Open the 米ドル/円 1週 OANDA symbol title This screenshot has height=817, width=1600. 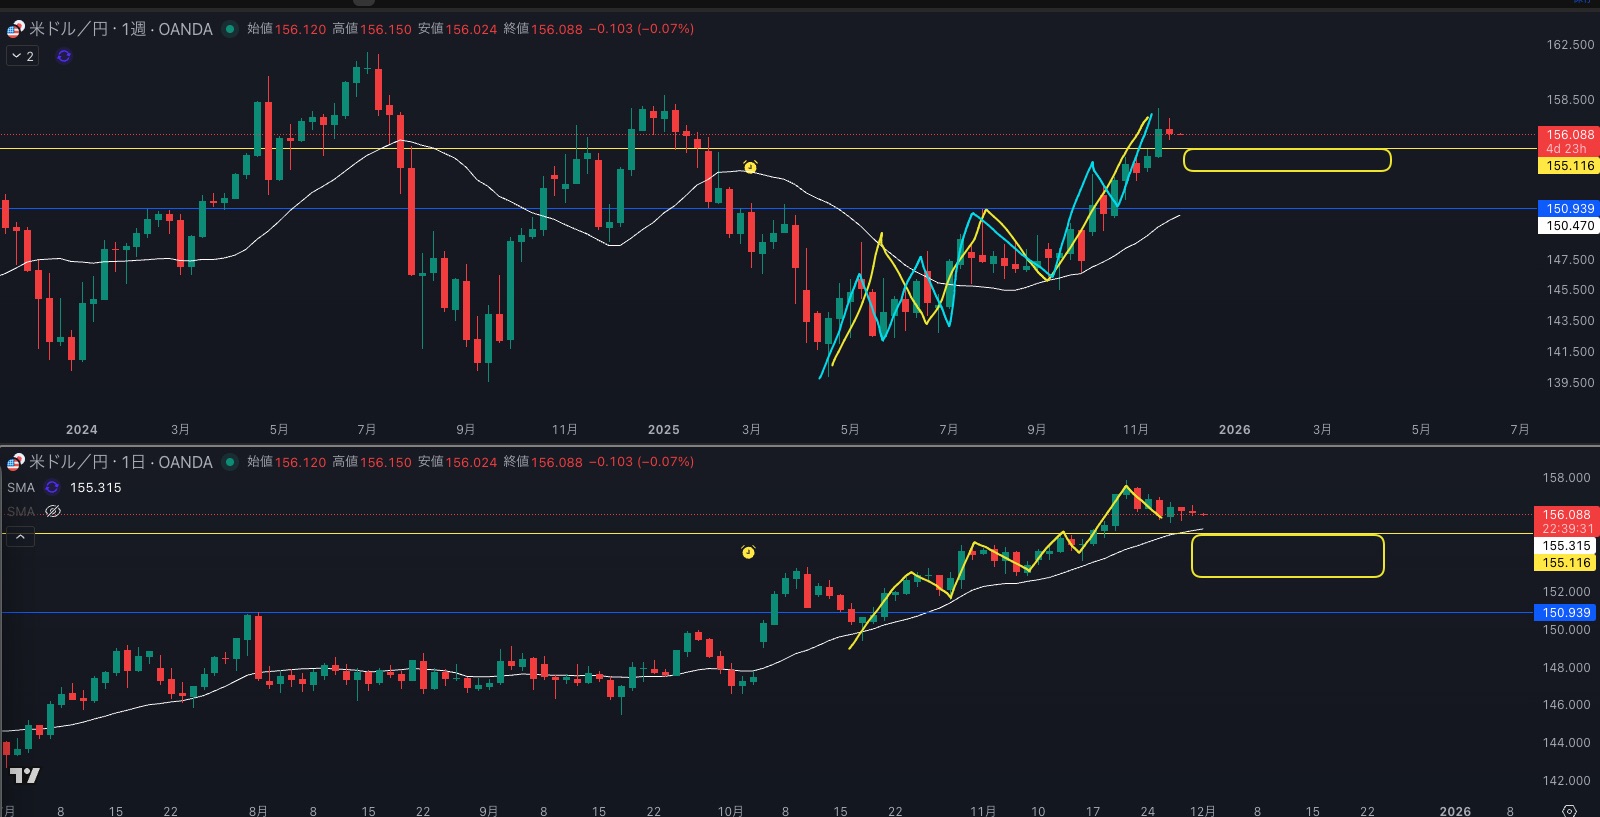120,29
